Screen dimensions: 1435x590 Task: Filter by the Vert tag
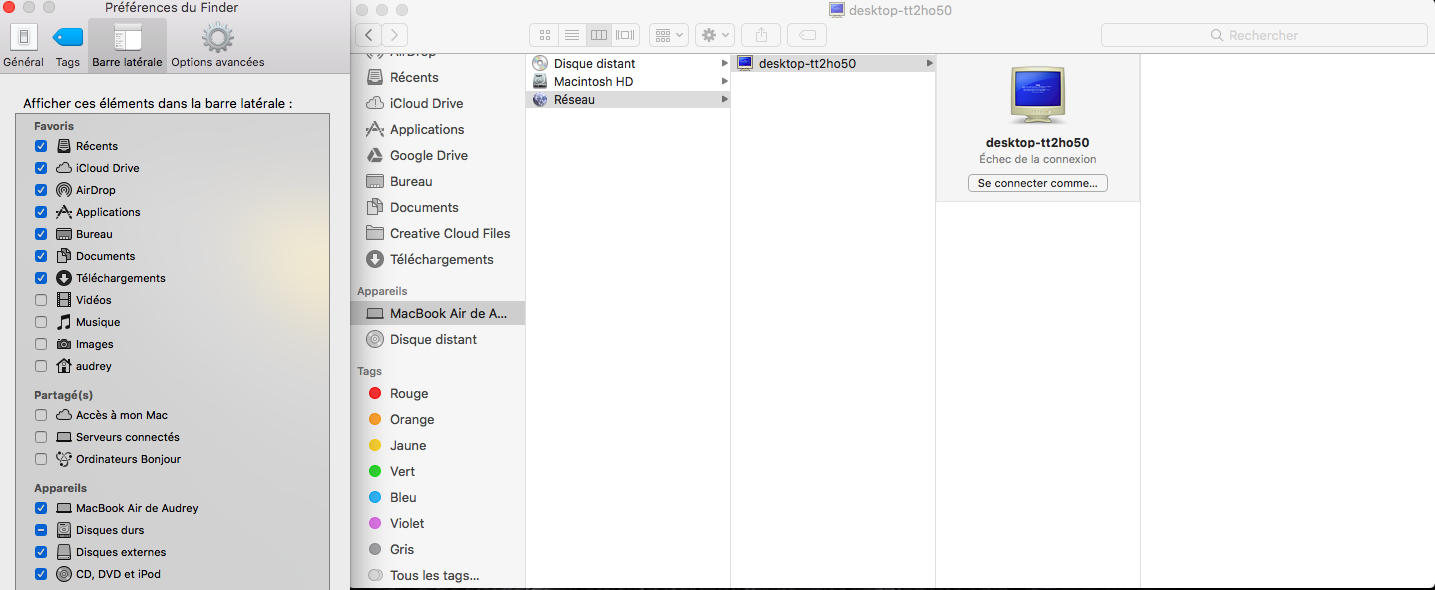coord(437,471)
